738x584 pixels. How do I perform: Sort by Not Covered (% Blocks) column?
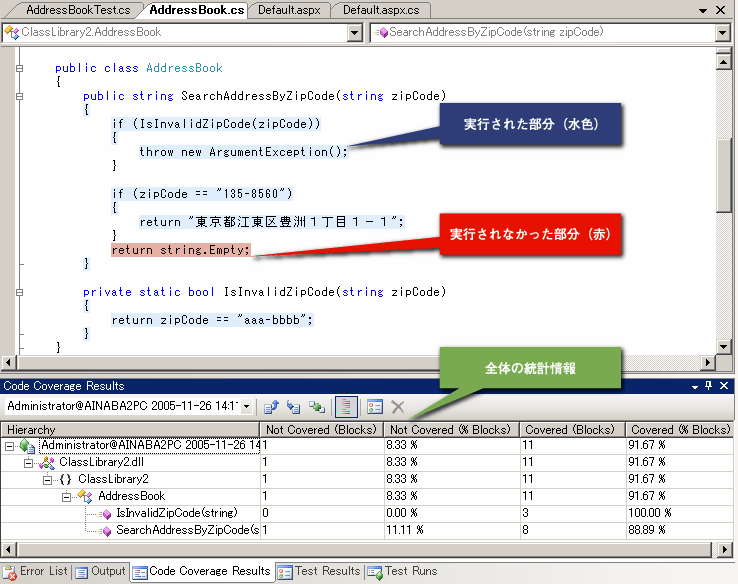(x=452, y=430)
